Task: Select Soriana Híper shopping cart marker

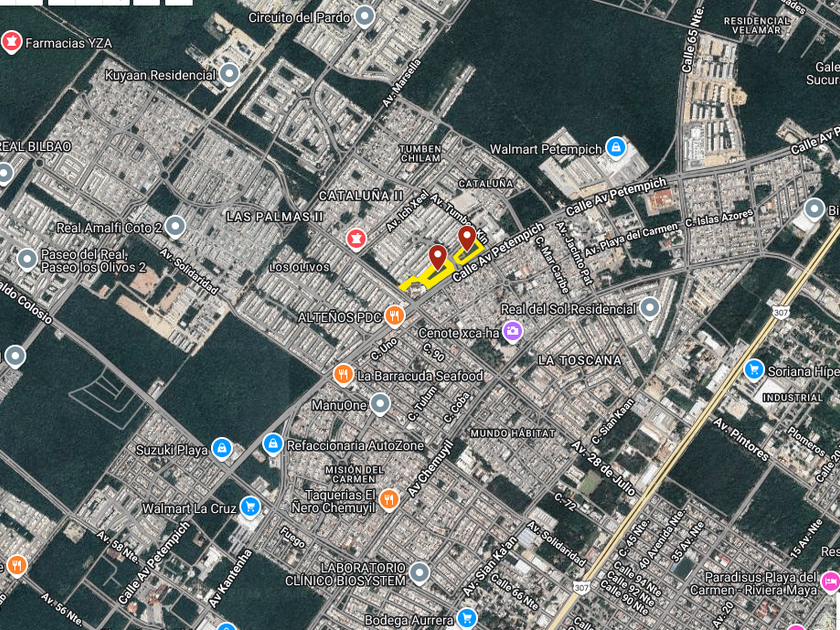Action: 754,370
